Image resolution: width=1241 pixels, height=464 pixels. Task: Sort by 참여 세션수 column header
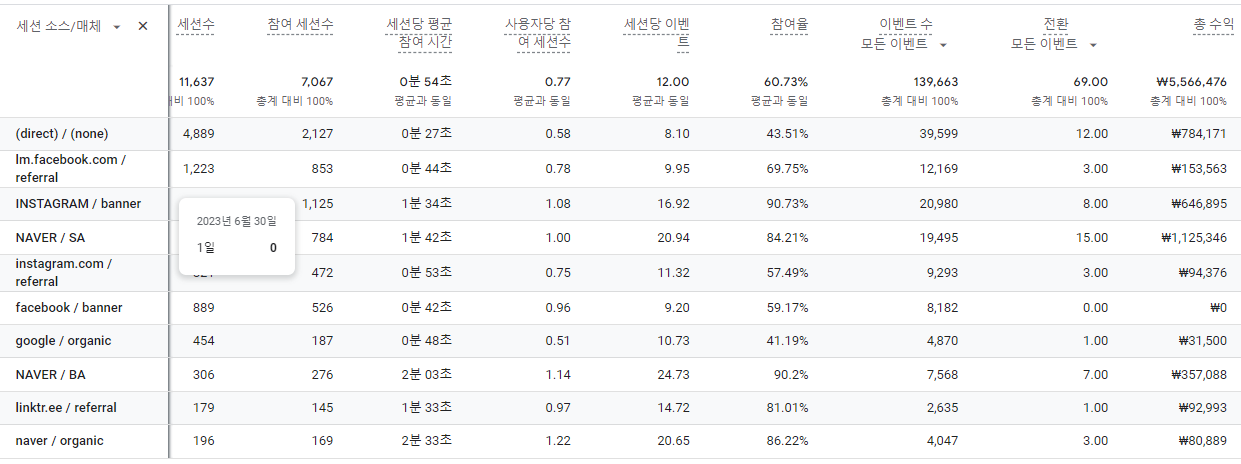point(301,23)
